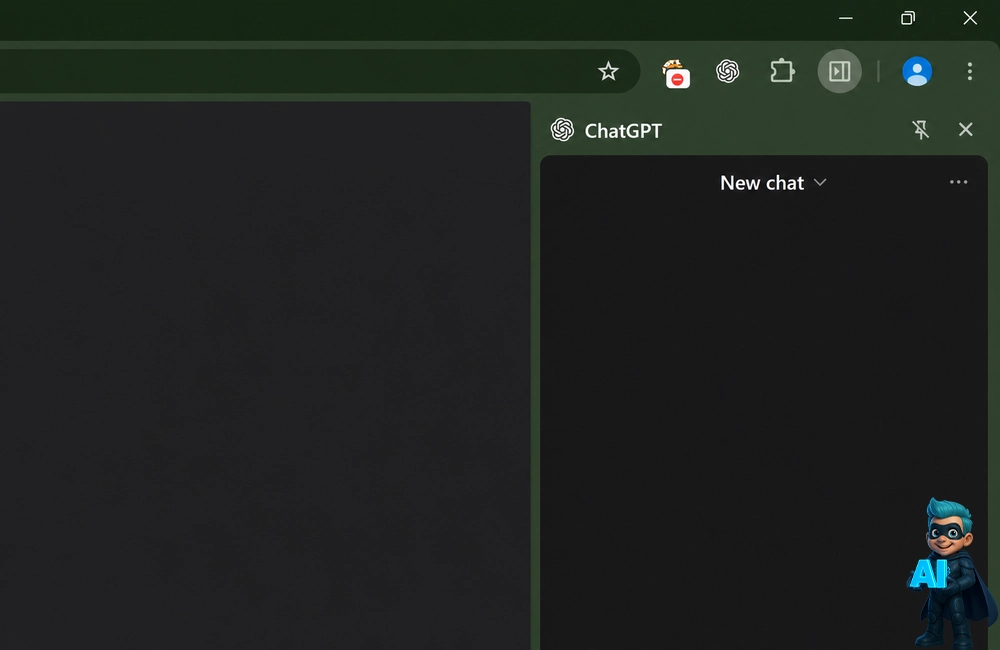Click the ChatGPT extension icon in toolbar
1000x650 pixels.
click(727, 71)
